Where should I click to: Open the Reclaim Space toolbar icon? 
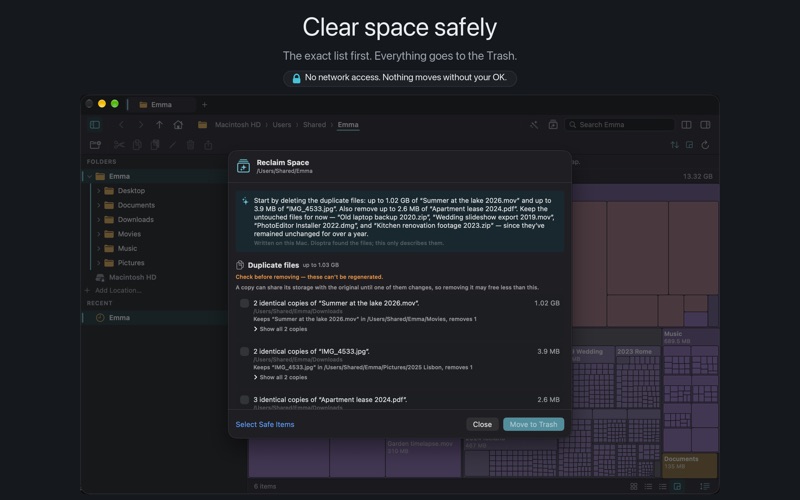(553, 124)
